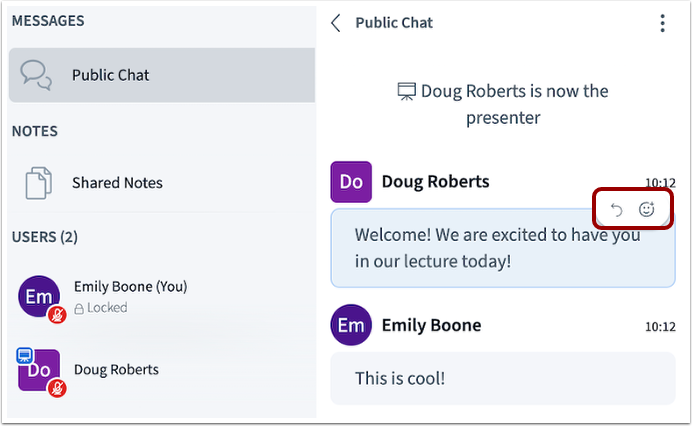This screenshot has width=692, height=426.
Task: Click Doug Roberts' avatar in the users list
Action: 39,370
